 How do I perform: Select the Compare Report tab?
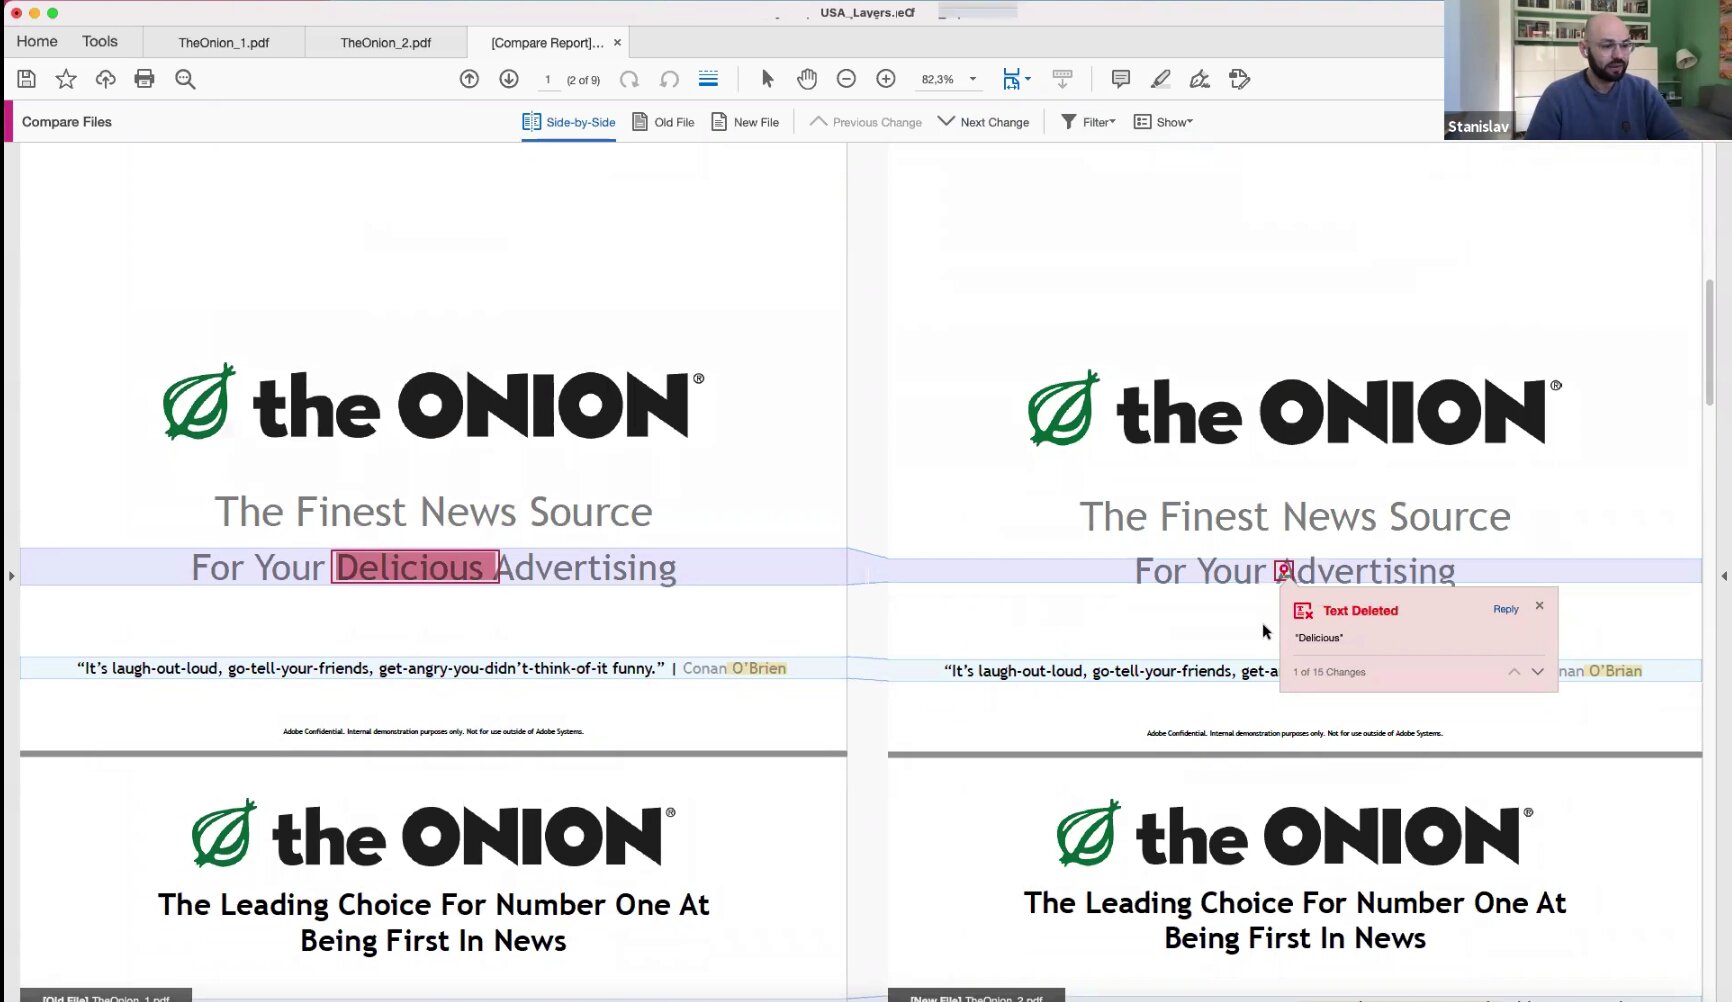pyautogui.click(x=547, y=42)
